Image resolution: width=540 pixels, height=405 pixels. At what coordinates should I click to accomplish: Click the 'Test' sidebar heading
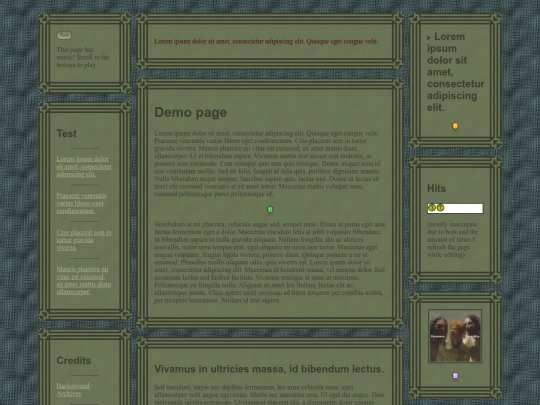pos(66,134)
